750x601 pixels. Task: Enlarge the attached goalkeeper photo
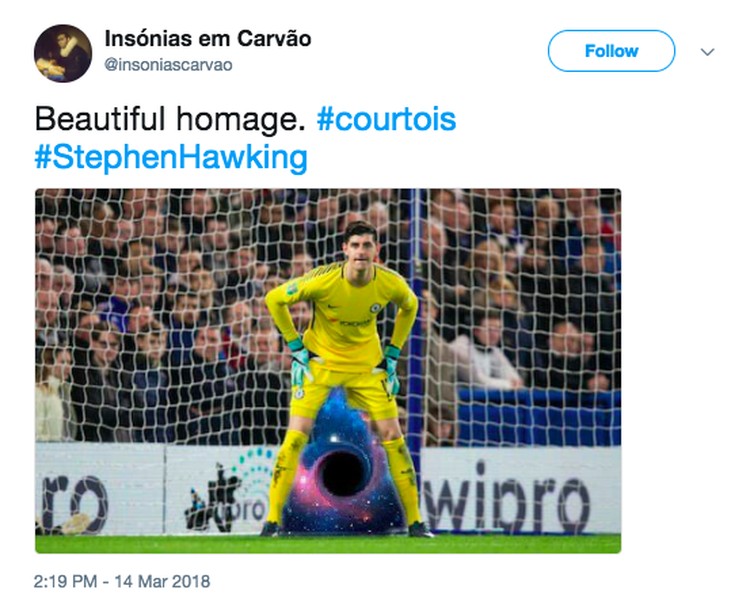pos(328,371)
